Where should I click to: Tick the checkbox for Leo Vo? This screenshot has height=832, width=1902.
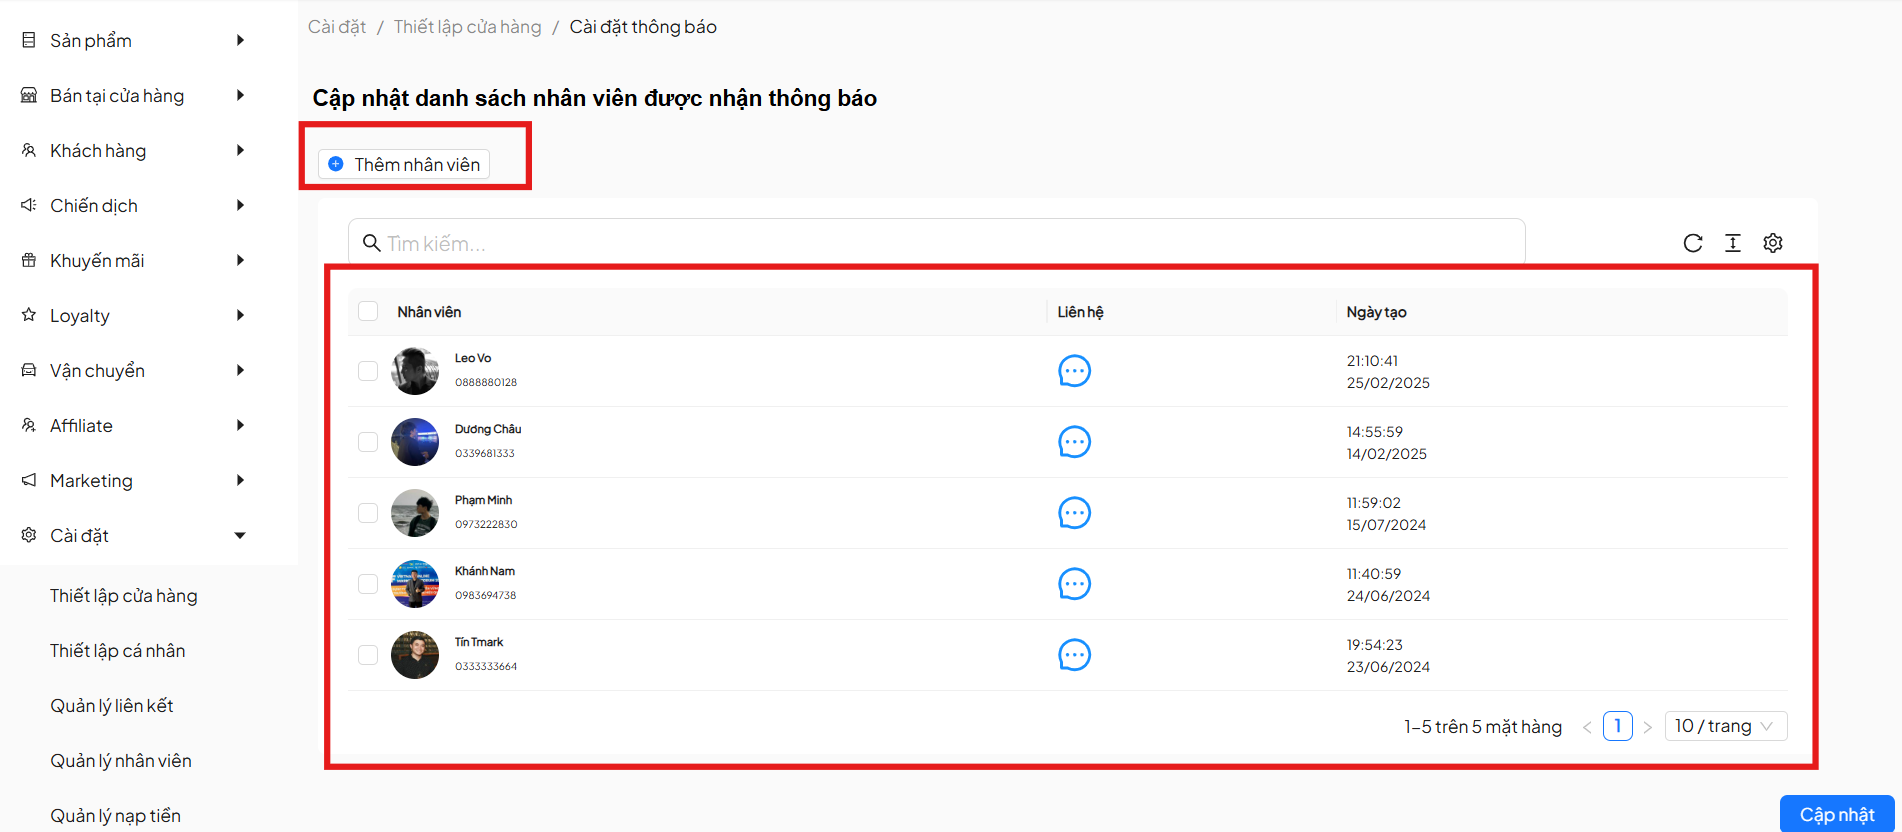tap(368, 371)
